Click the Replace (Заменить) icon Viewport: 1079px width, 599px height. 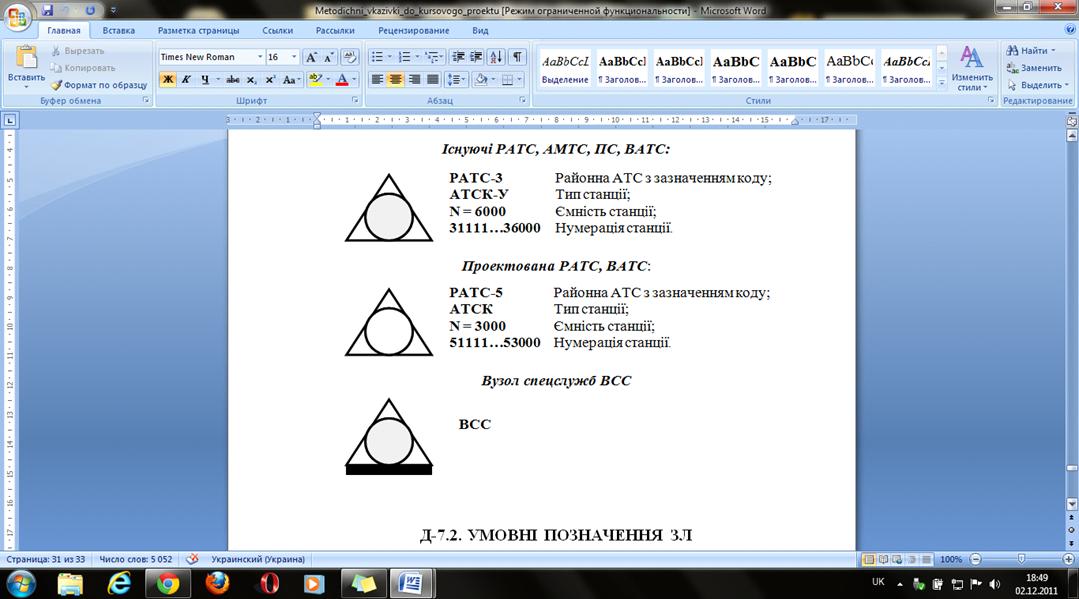click(x=1033, y=68)
